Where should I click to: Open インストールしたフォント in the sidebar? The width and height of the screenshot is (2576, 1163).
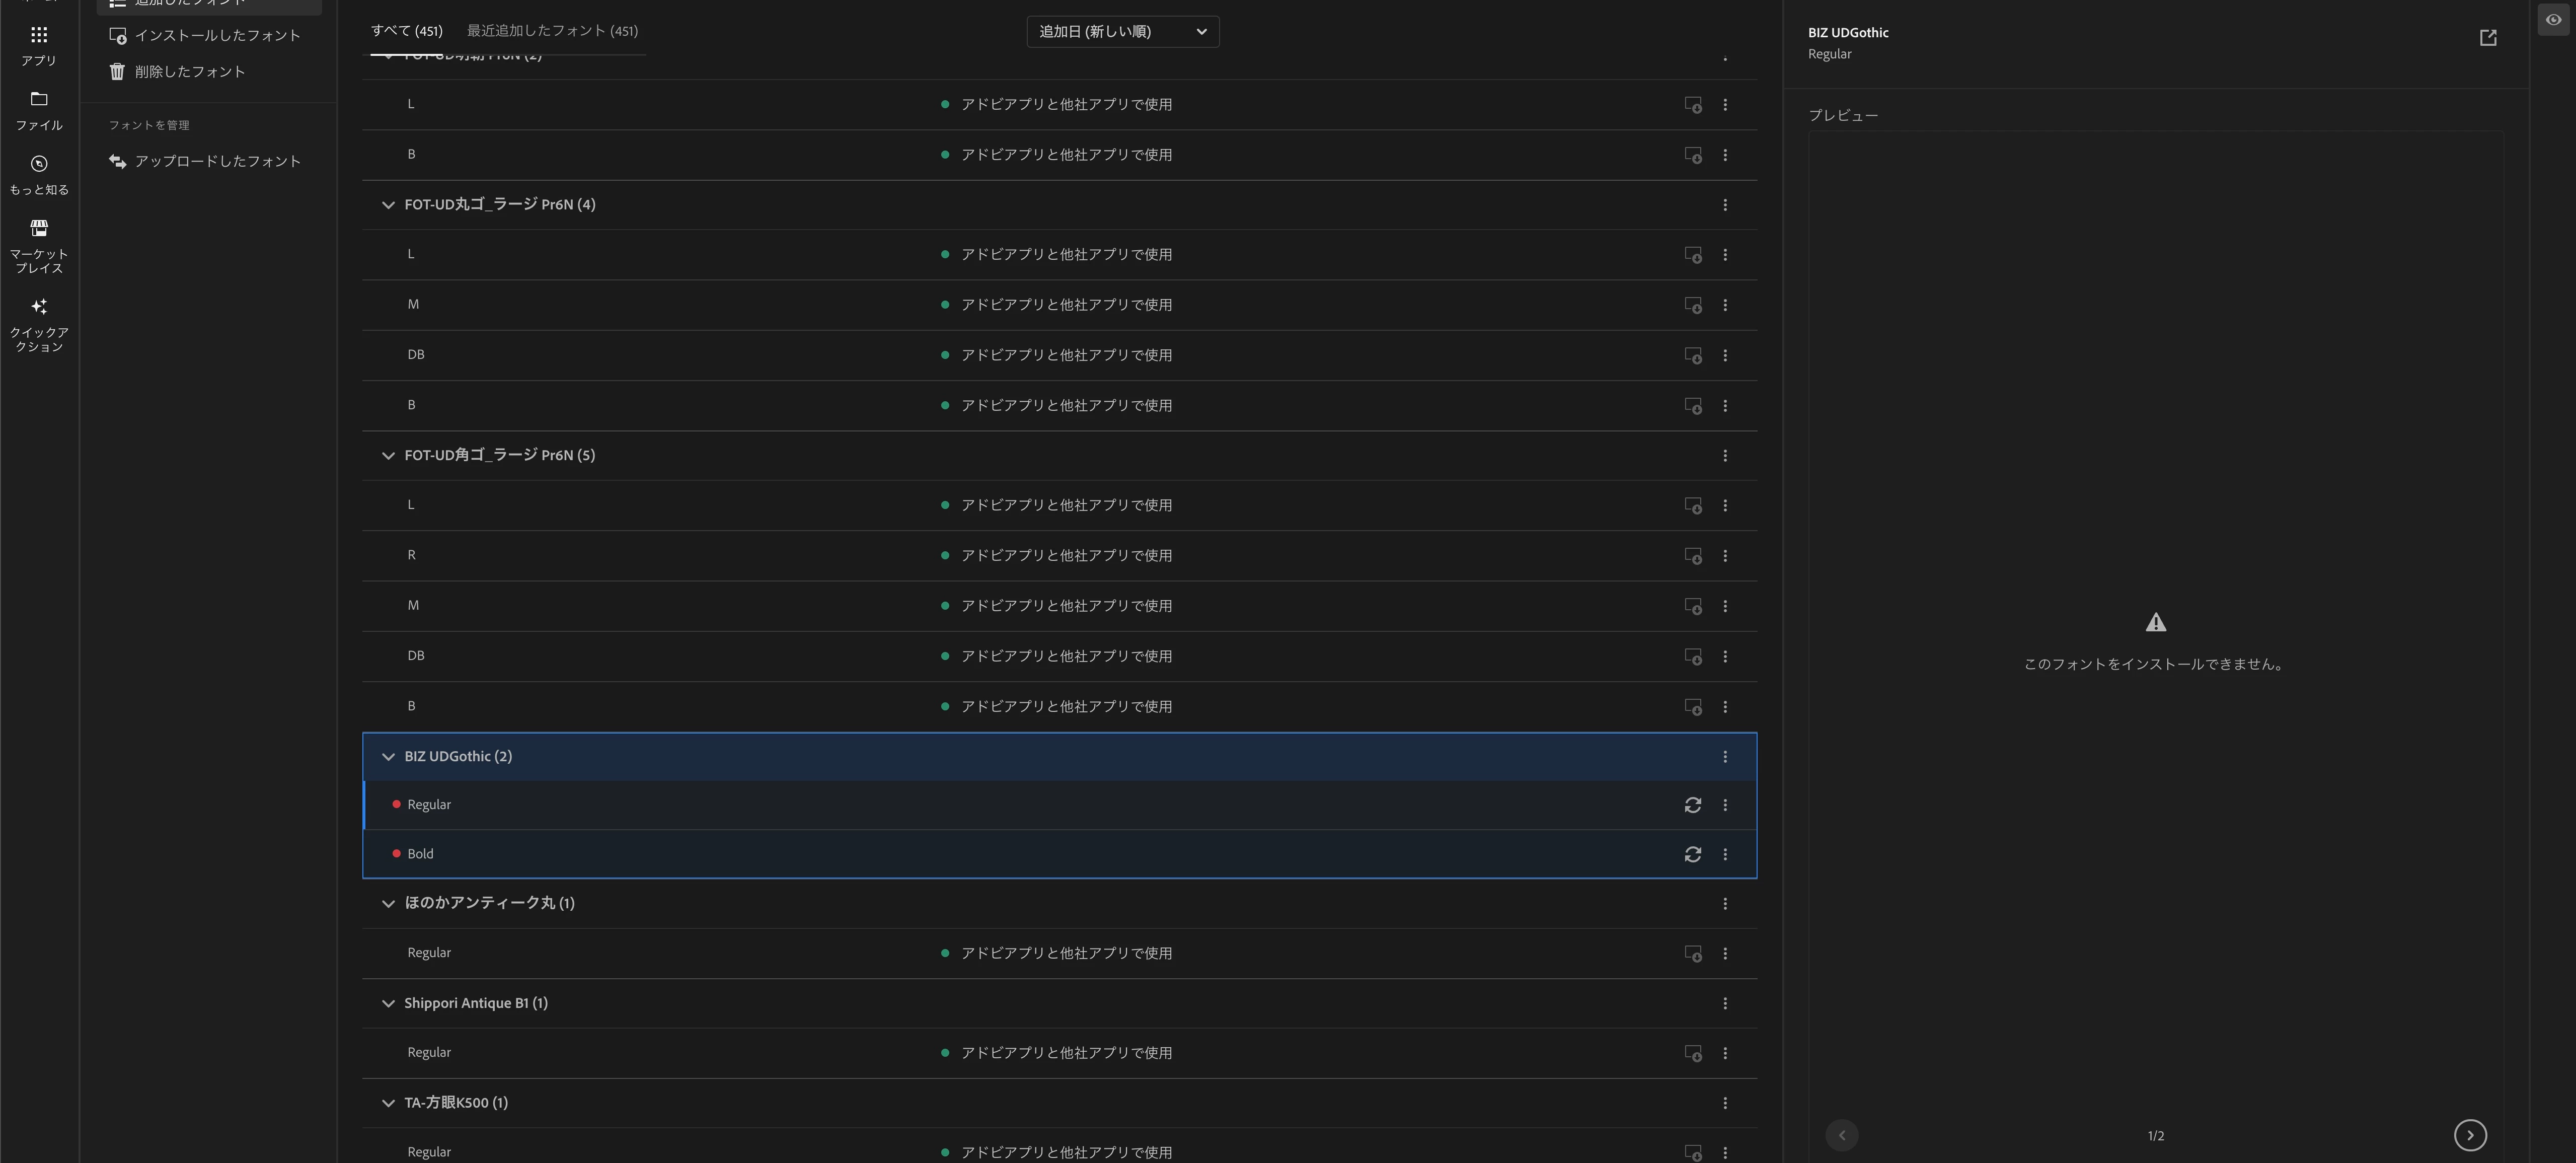coord(217,36)
